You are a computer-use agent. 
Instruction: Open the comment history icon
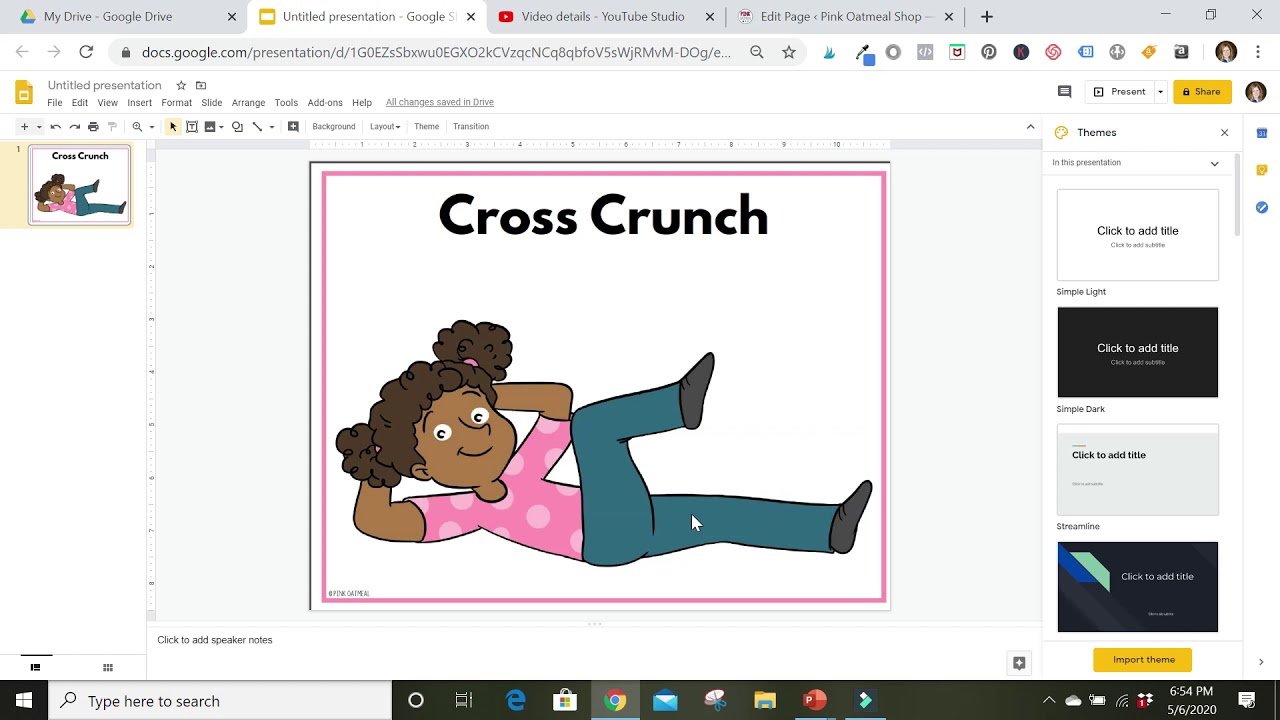point(1064,91)
